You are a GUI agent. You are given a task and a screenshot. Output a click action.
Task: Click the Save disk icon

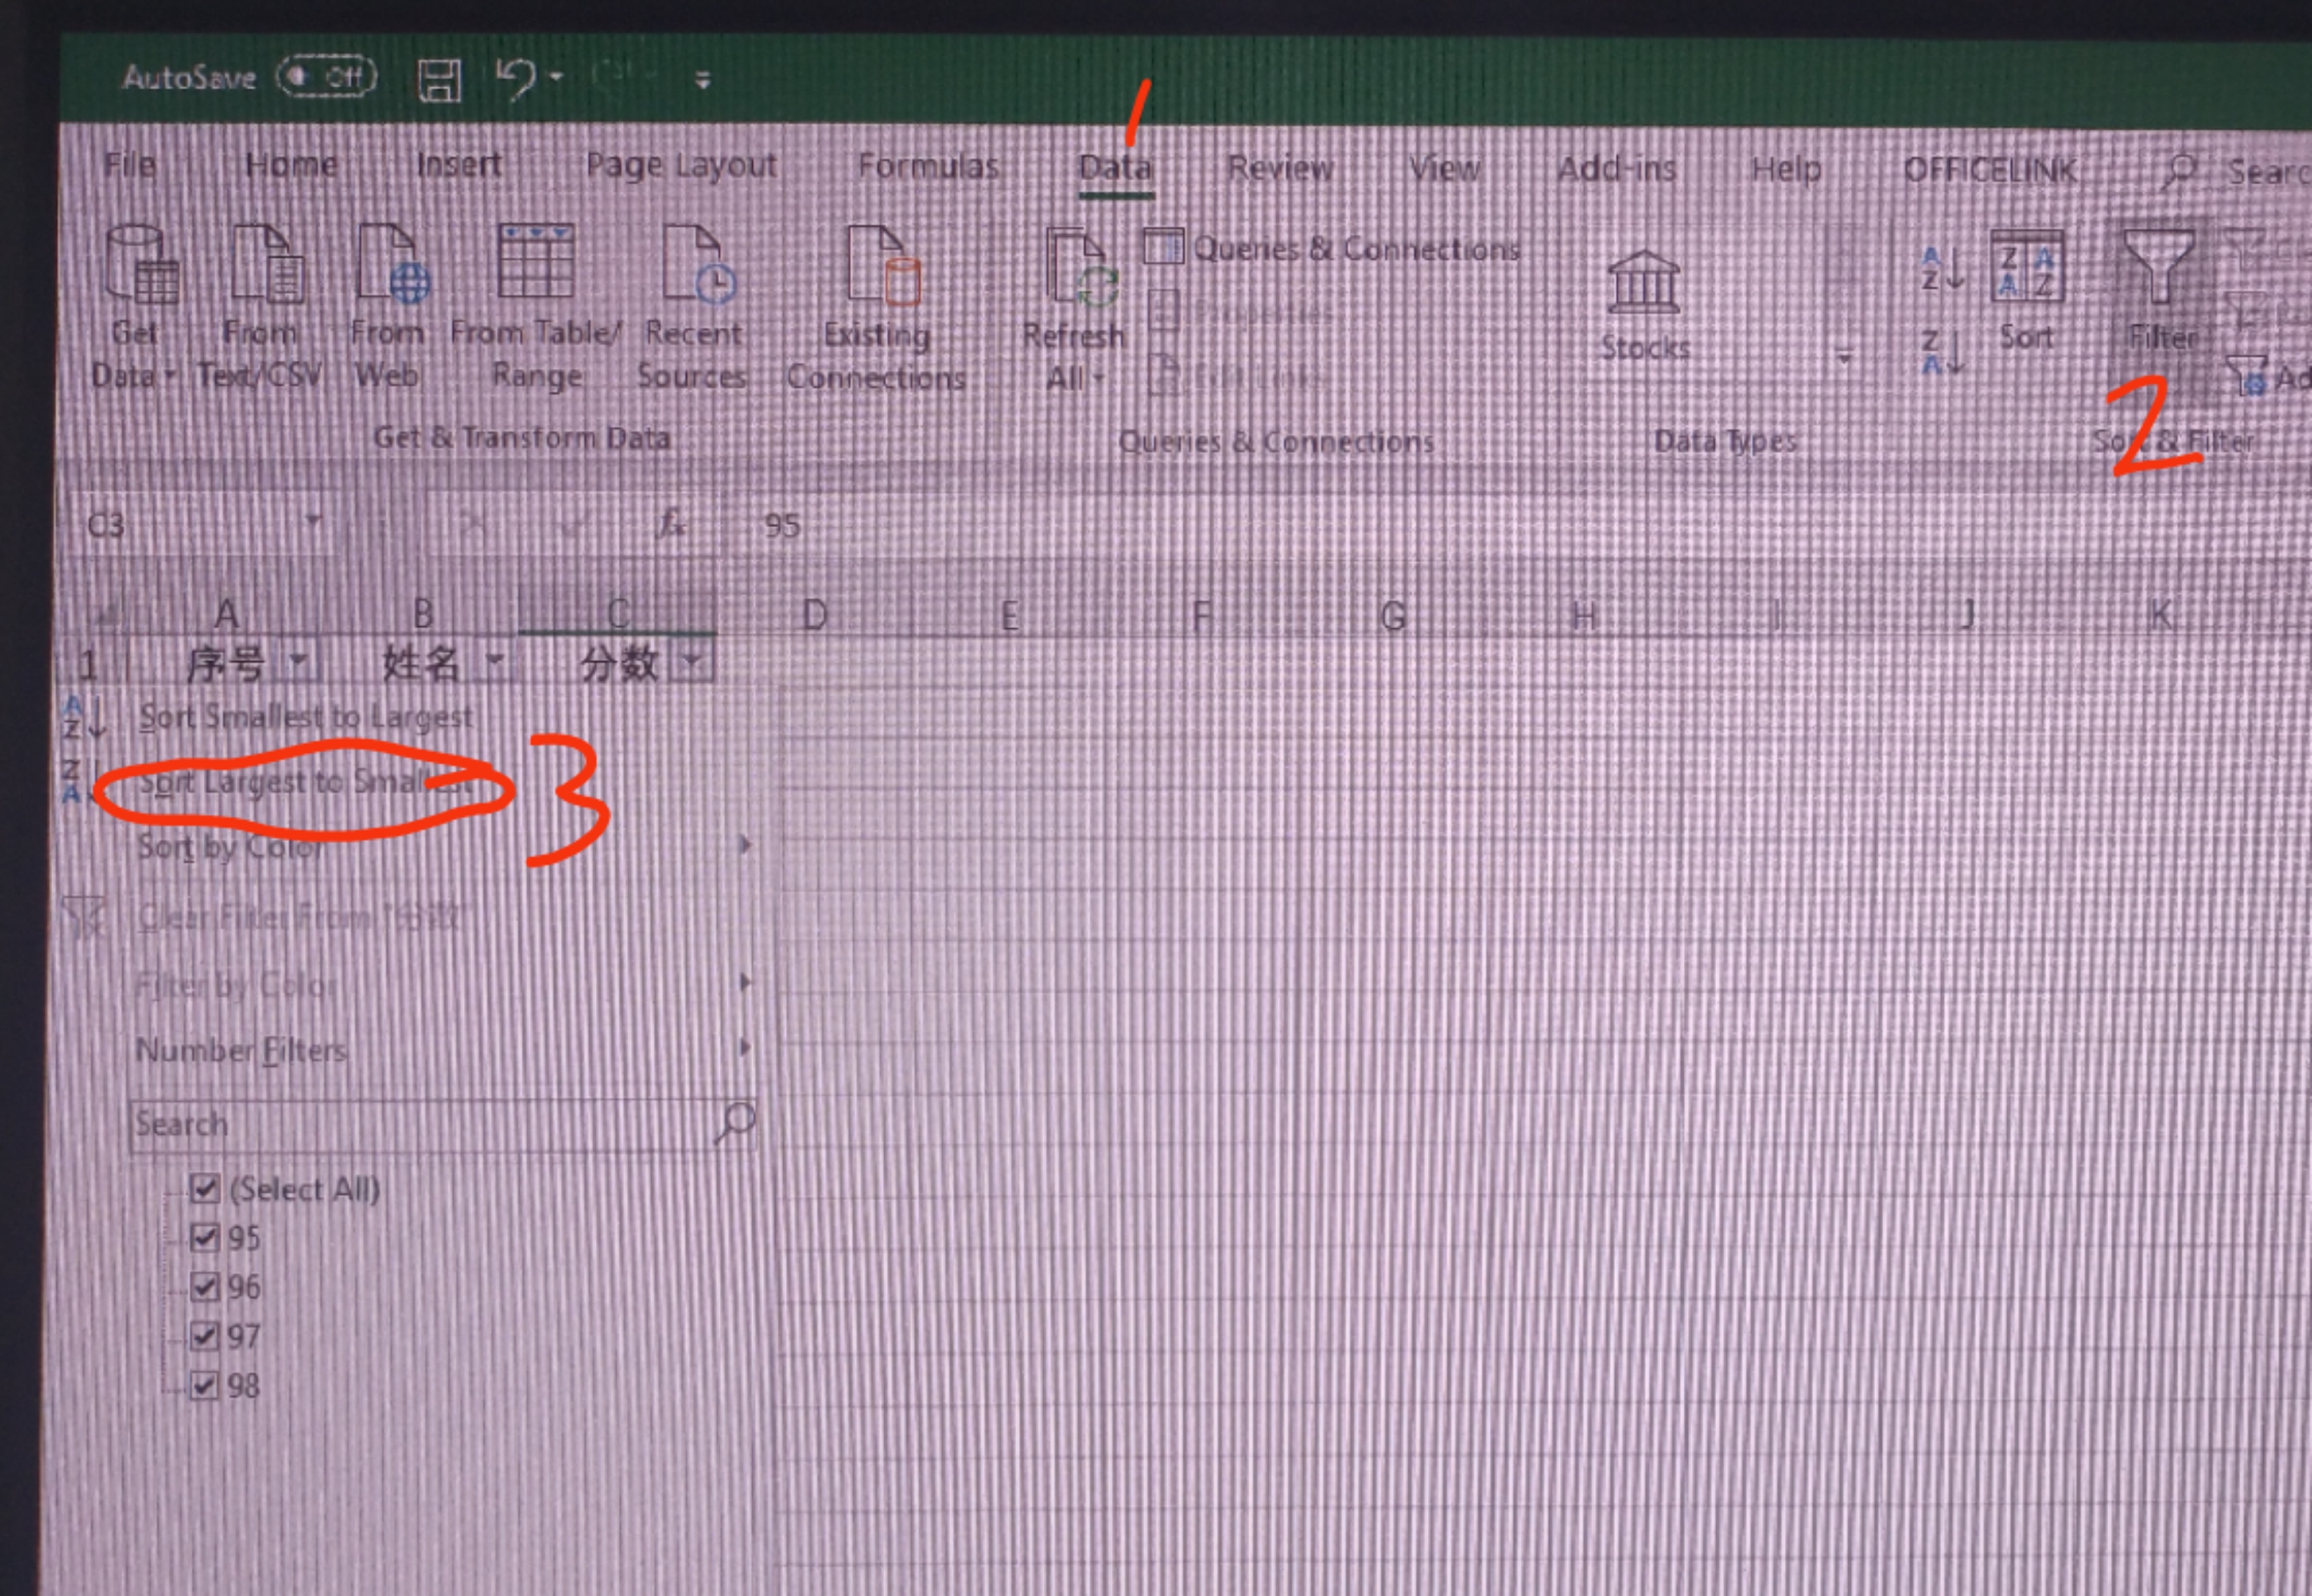pos(438,80)
